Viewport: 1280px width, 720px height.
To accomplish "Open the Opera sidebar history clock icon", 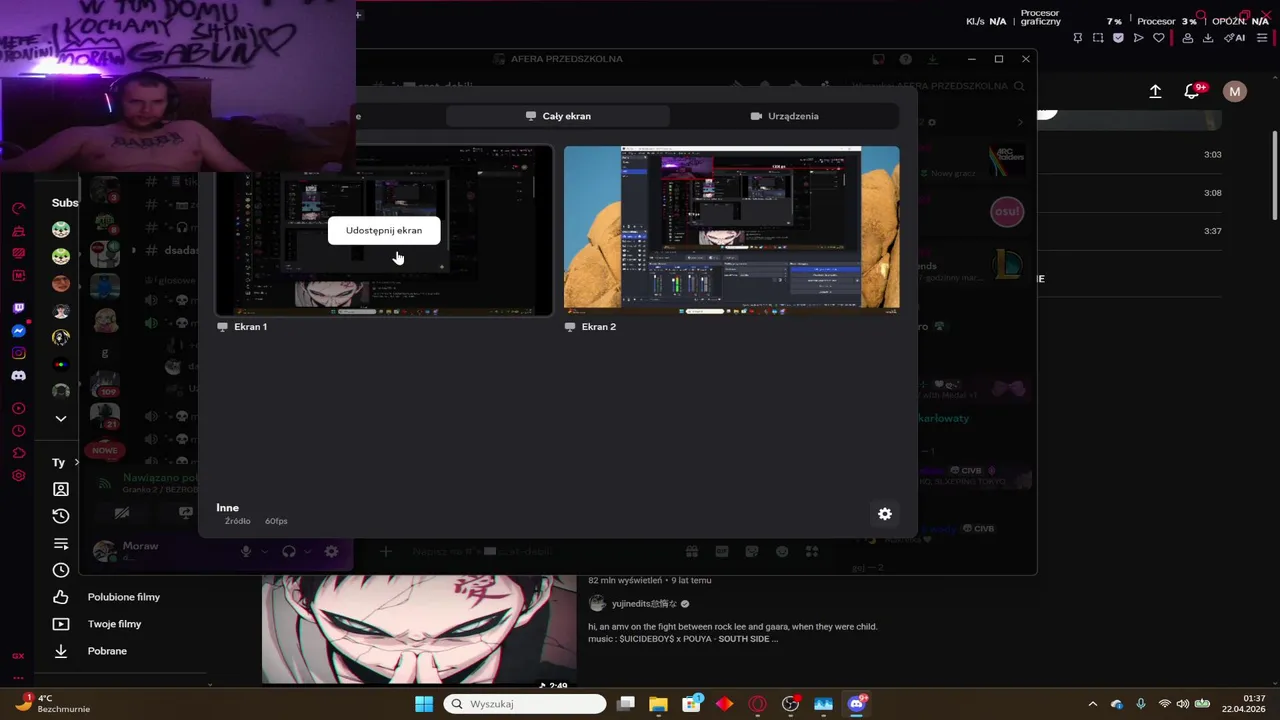I will pos(18,431).
